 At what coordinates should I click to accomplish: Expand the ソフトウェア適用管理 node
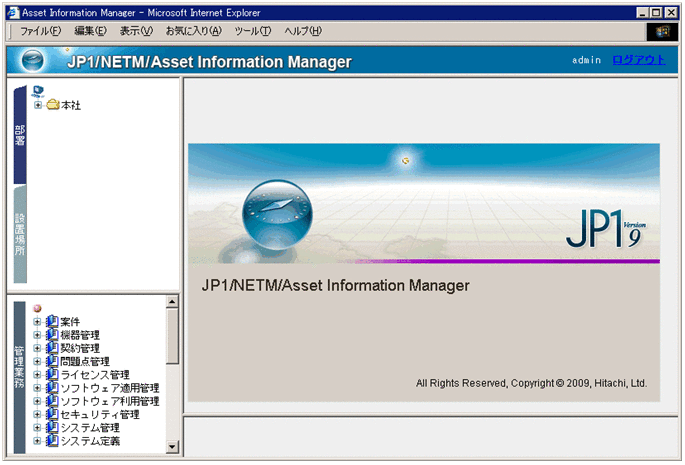(37, 388)
